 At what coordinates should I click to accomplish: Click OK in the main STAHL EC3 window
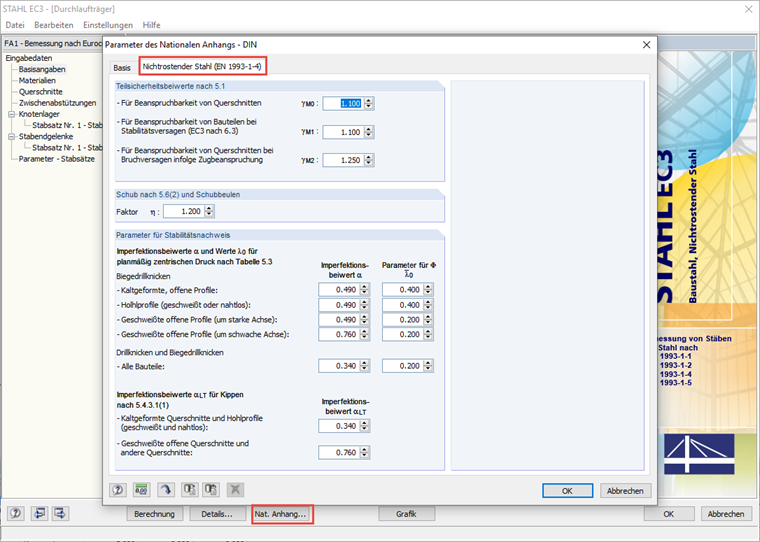pos(668,514)
